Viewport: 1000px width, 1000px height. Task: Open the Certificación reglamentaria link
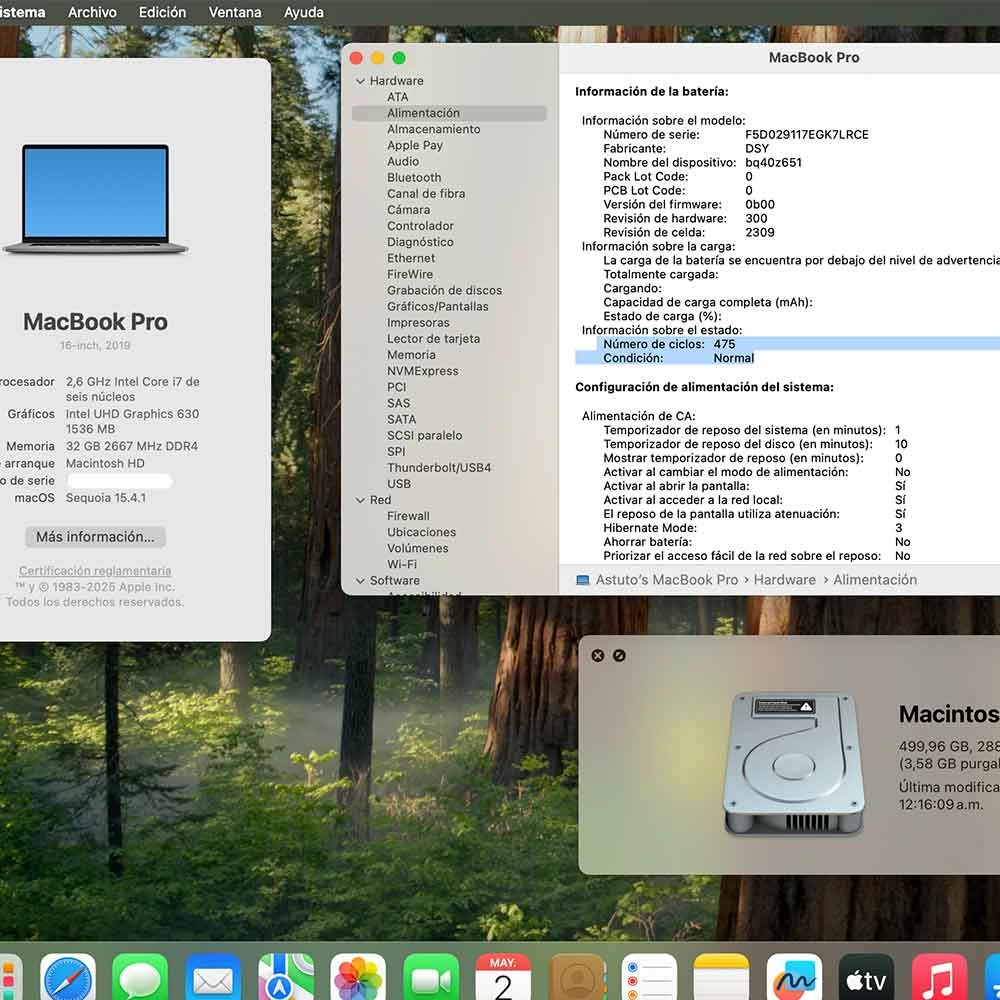coord(95,571)
